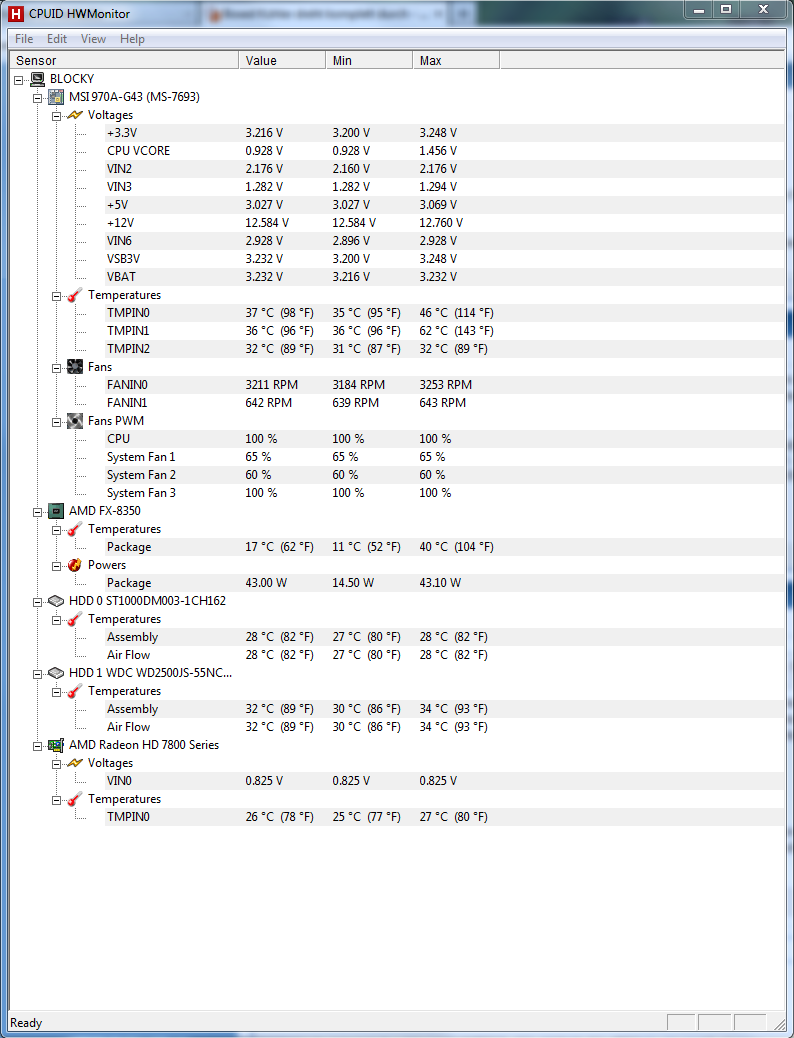
Task: Collapse the HDD 0 ST1000DM003 node
Action: 38,602
